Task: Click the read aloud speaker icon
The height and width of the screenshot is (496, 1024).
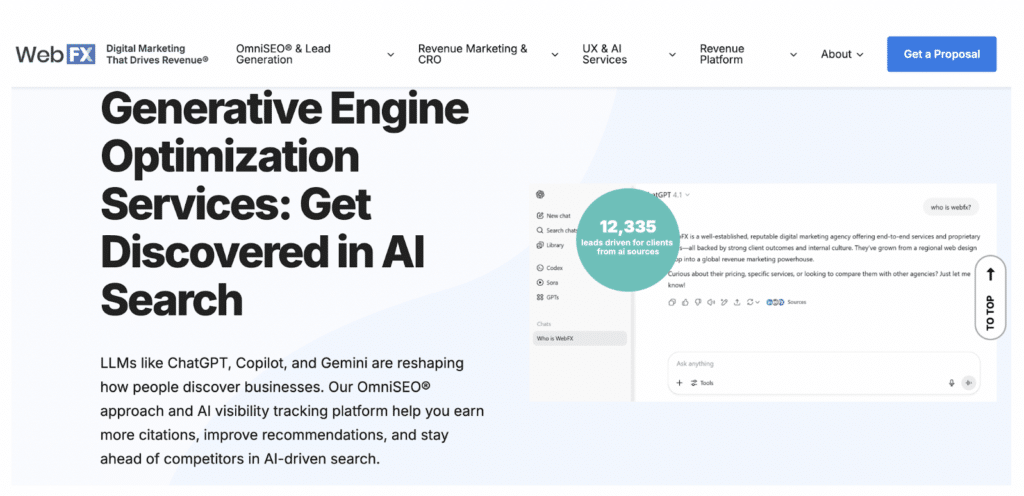Action: click(711, 302)
